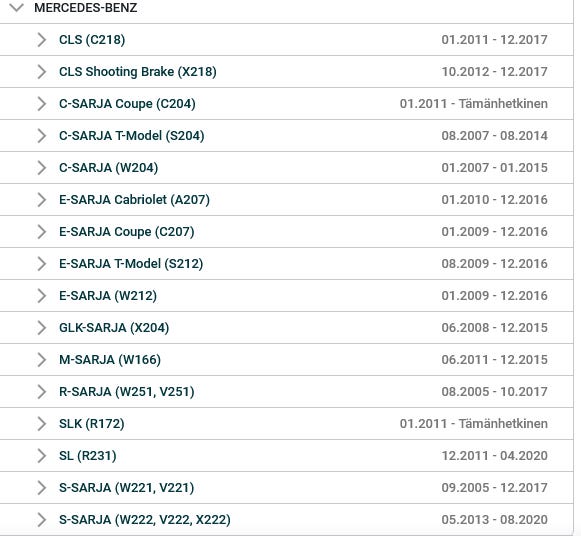Expand E-SARJA Cabriolet (A207) chevron
This screenshot has width=581, height=536.
pos(42,200)
